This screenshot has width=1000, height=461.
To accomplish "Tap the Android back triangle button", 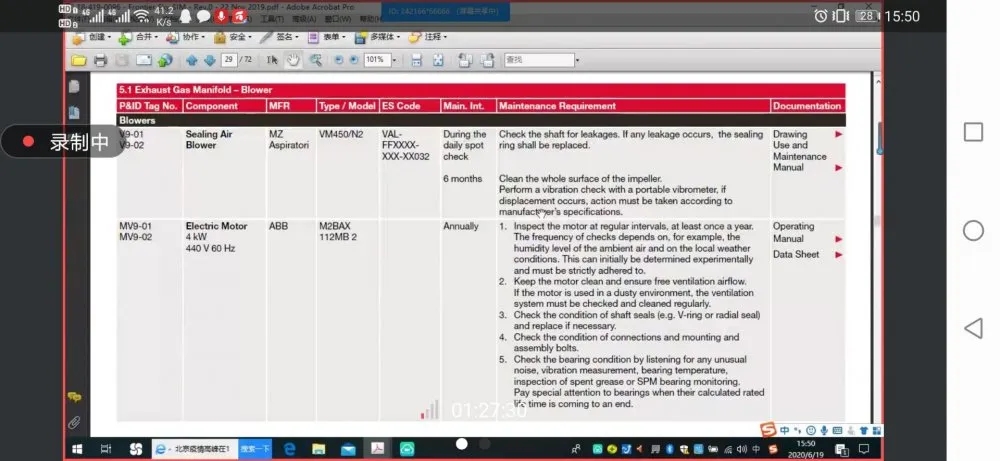I will pos(973,328).
